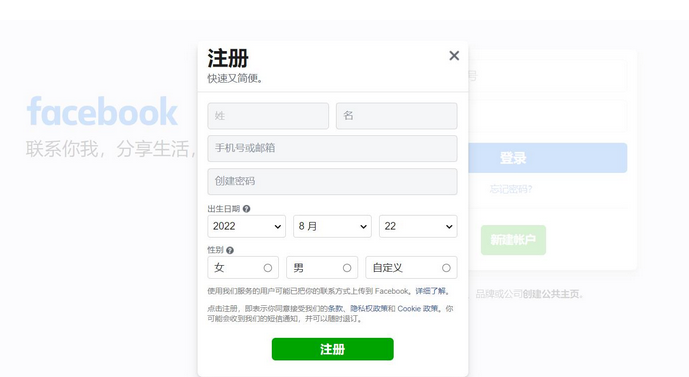Open the 详细了解 link

[431, 291]
